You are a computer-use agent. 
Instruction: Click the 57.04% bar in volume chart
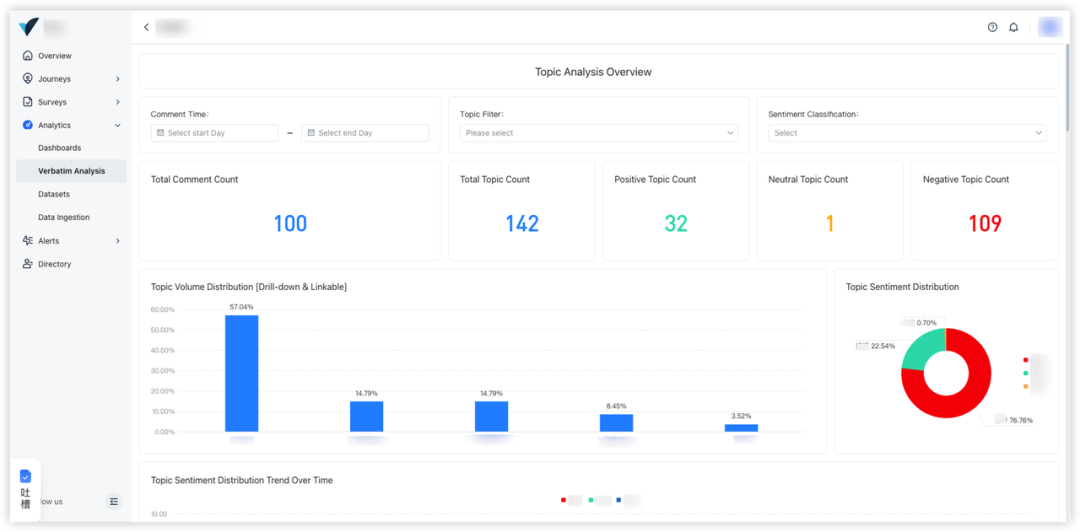point(241,373)
